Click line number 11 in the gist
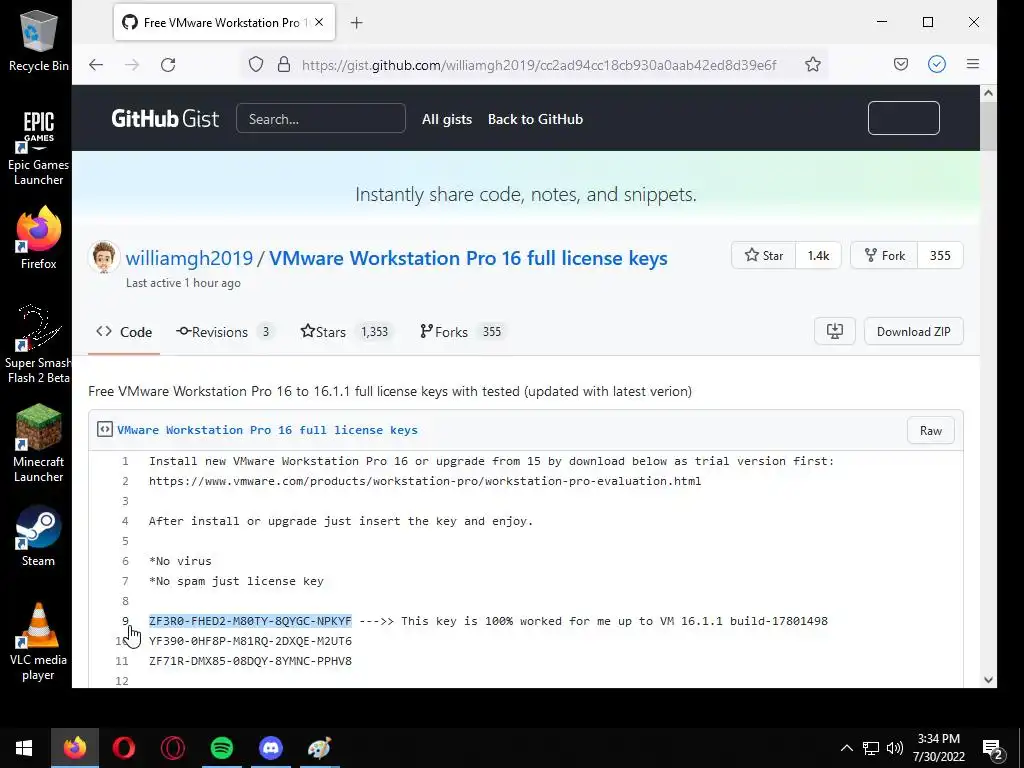The width and height of the screenshot is (1024, 768). pyautogui.click(x=122, y=661)
